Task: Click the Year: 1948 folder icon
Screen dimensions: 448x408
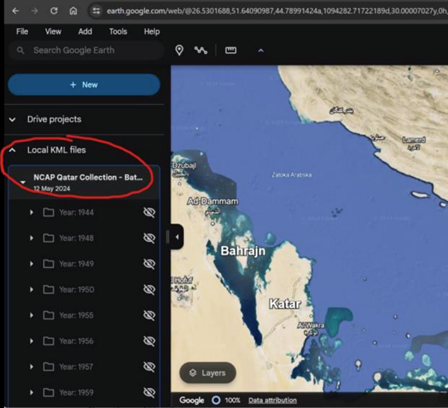Action: [x=49, y=238]
